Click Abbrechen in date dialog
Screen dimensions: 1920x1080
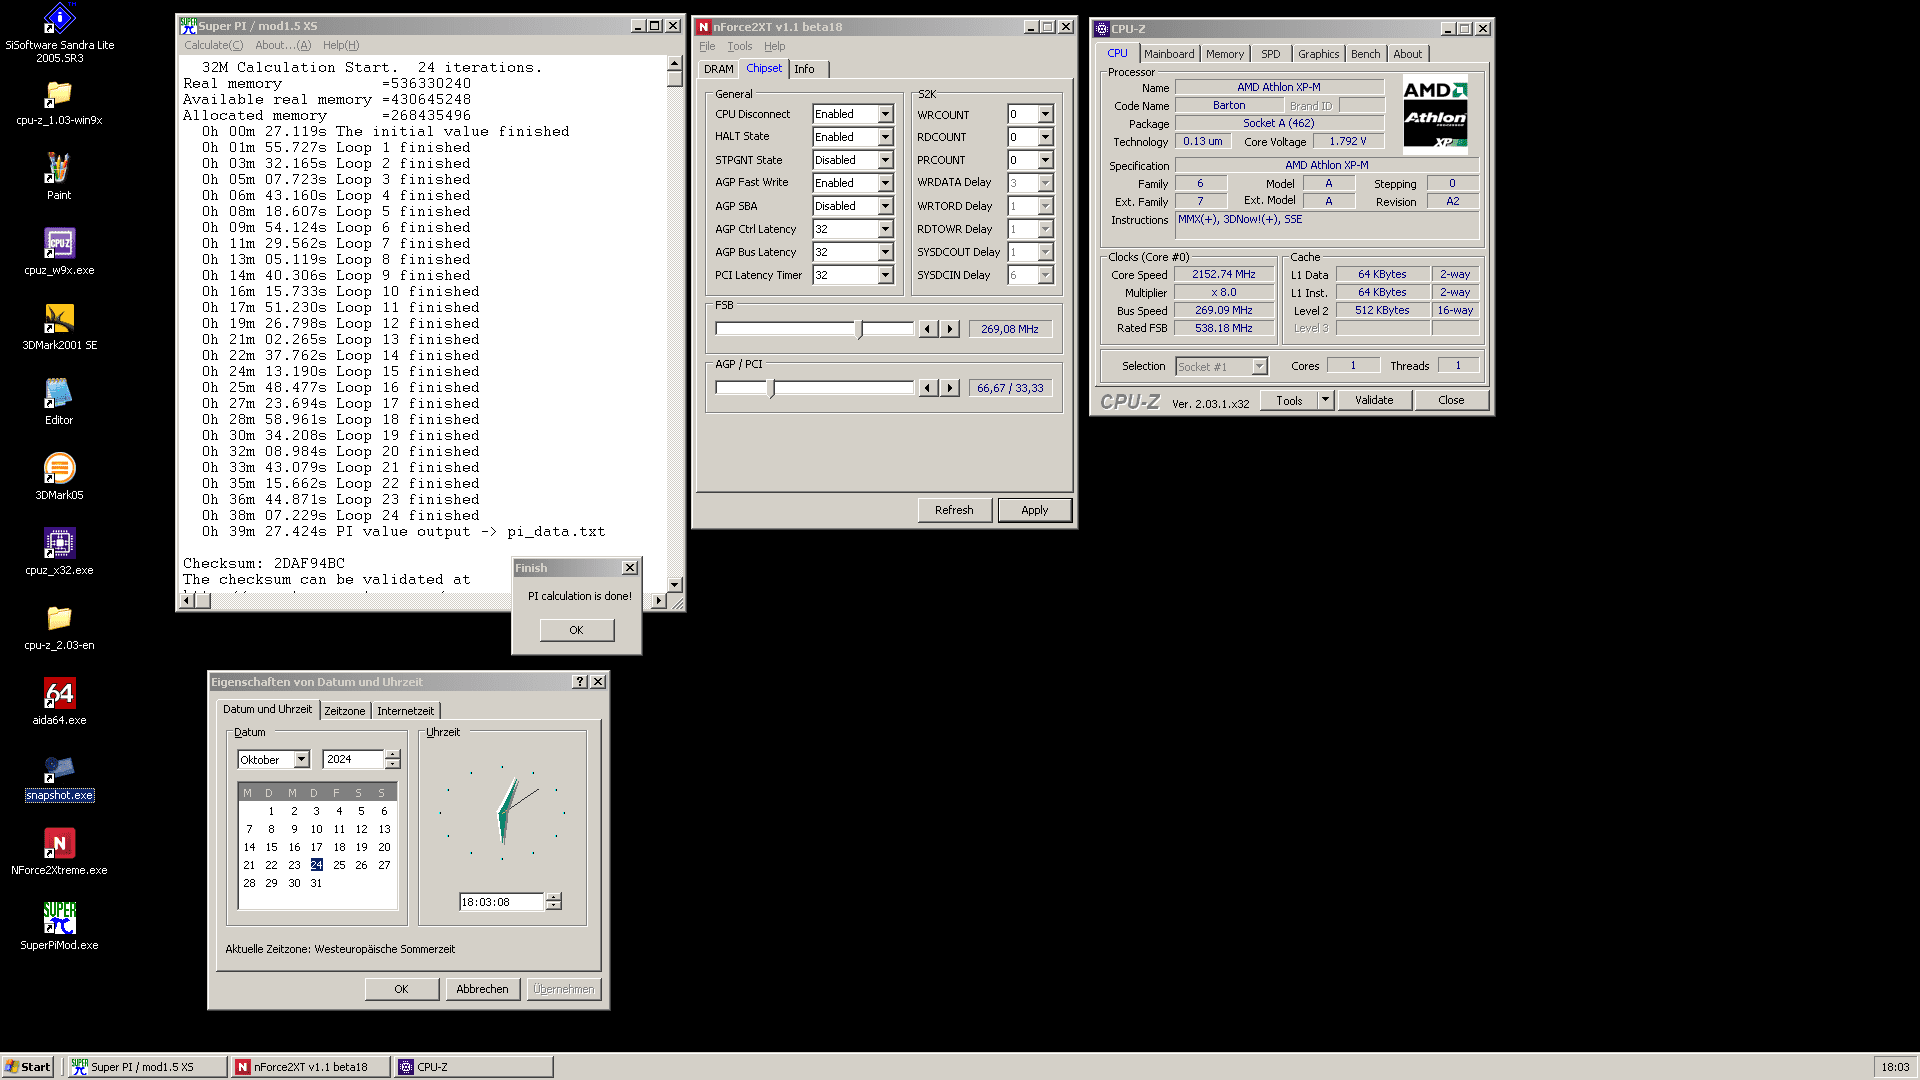click(x=482, y=989)
